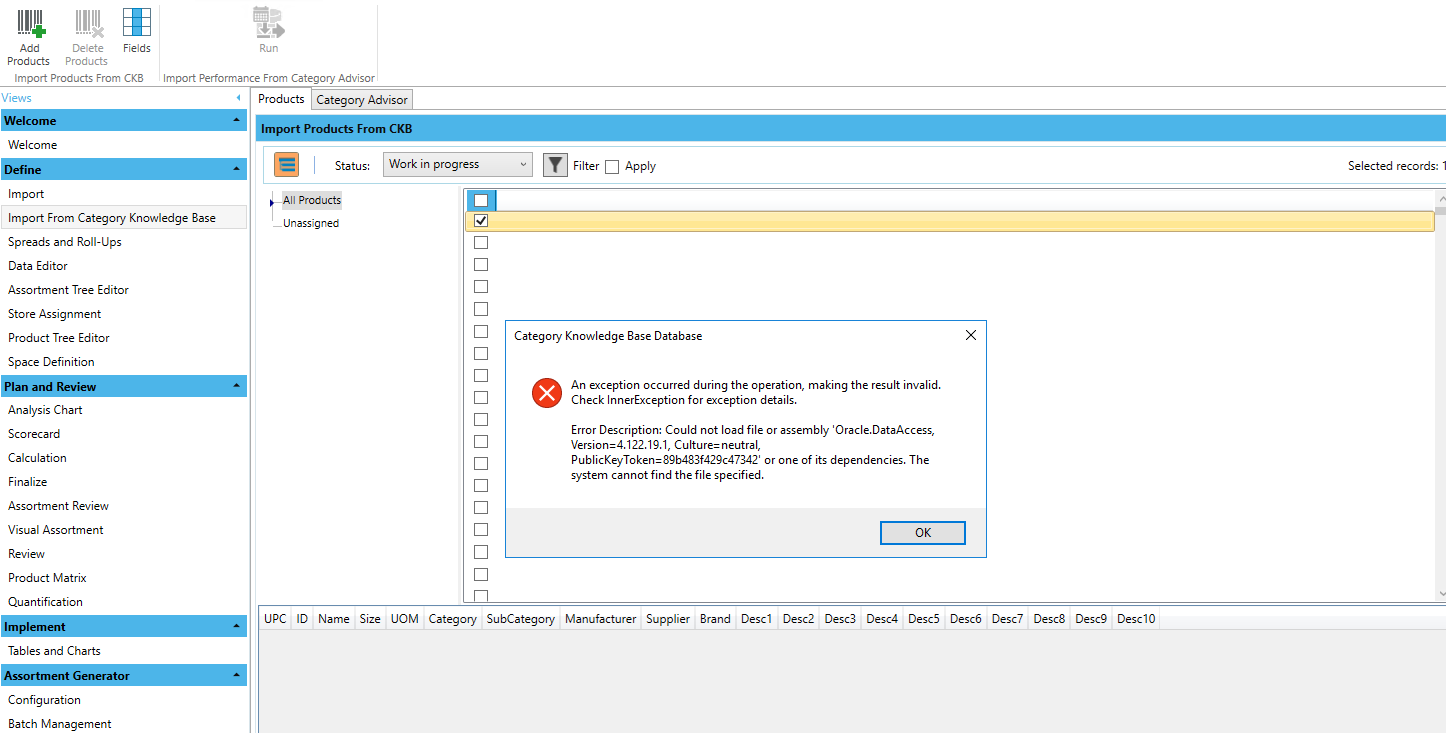Collapse the Views side panel arrow
Image resolution: width=1447 pixels, height=737 pixels.
click(x=238, y=98)
